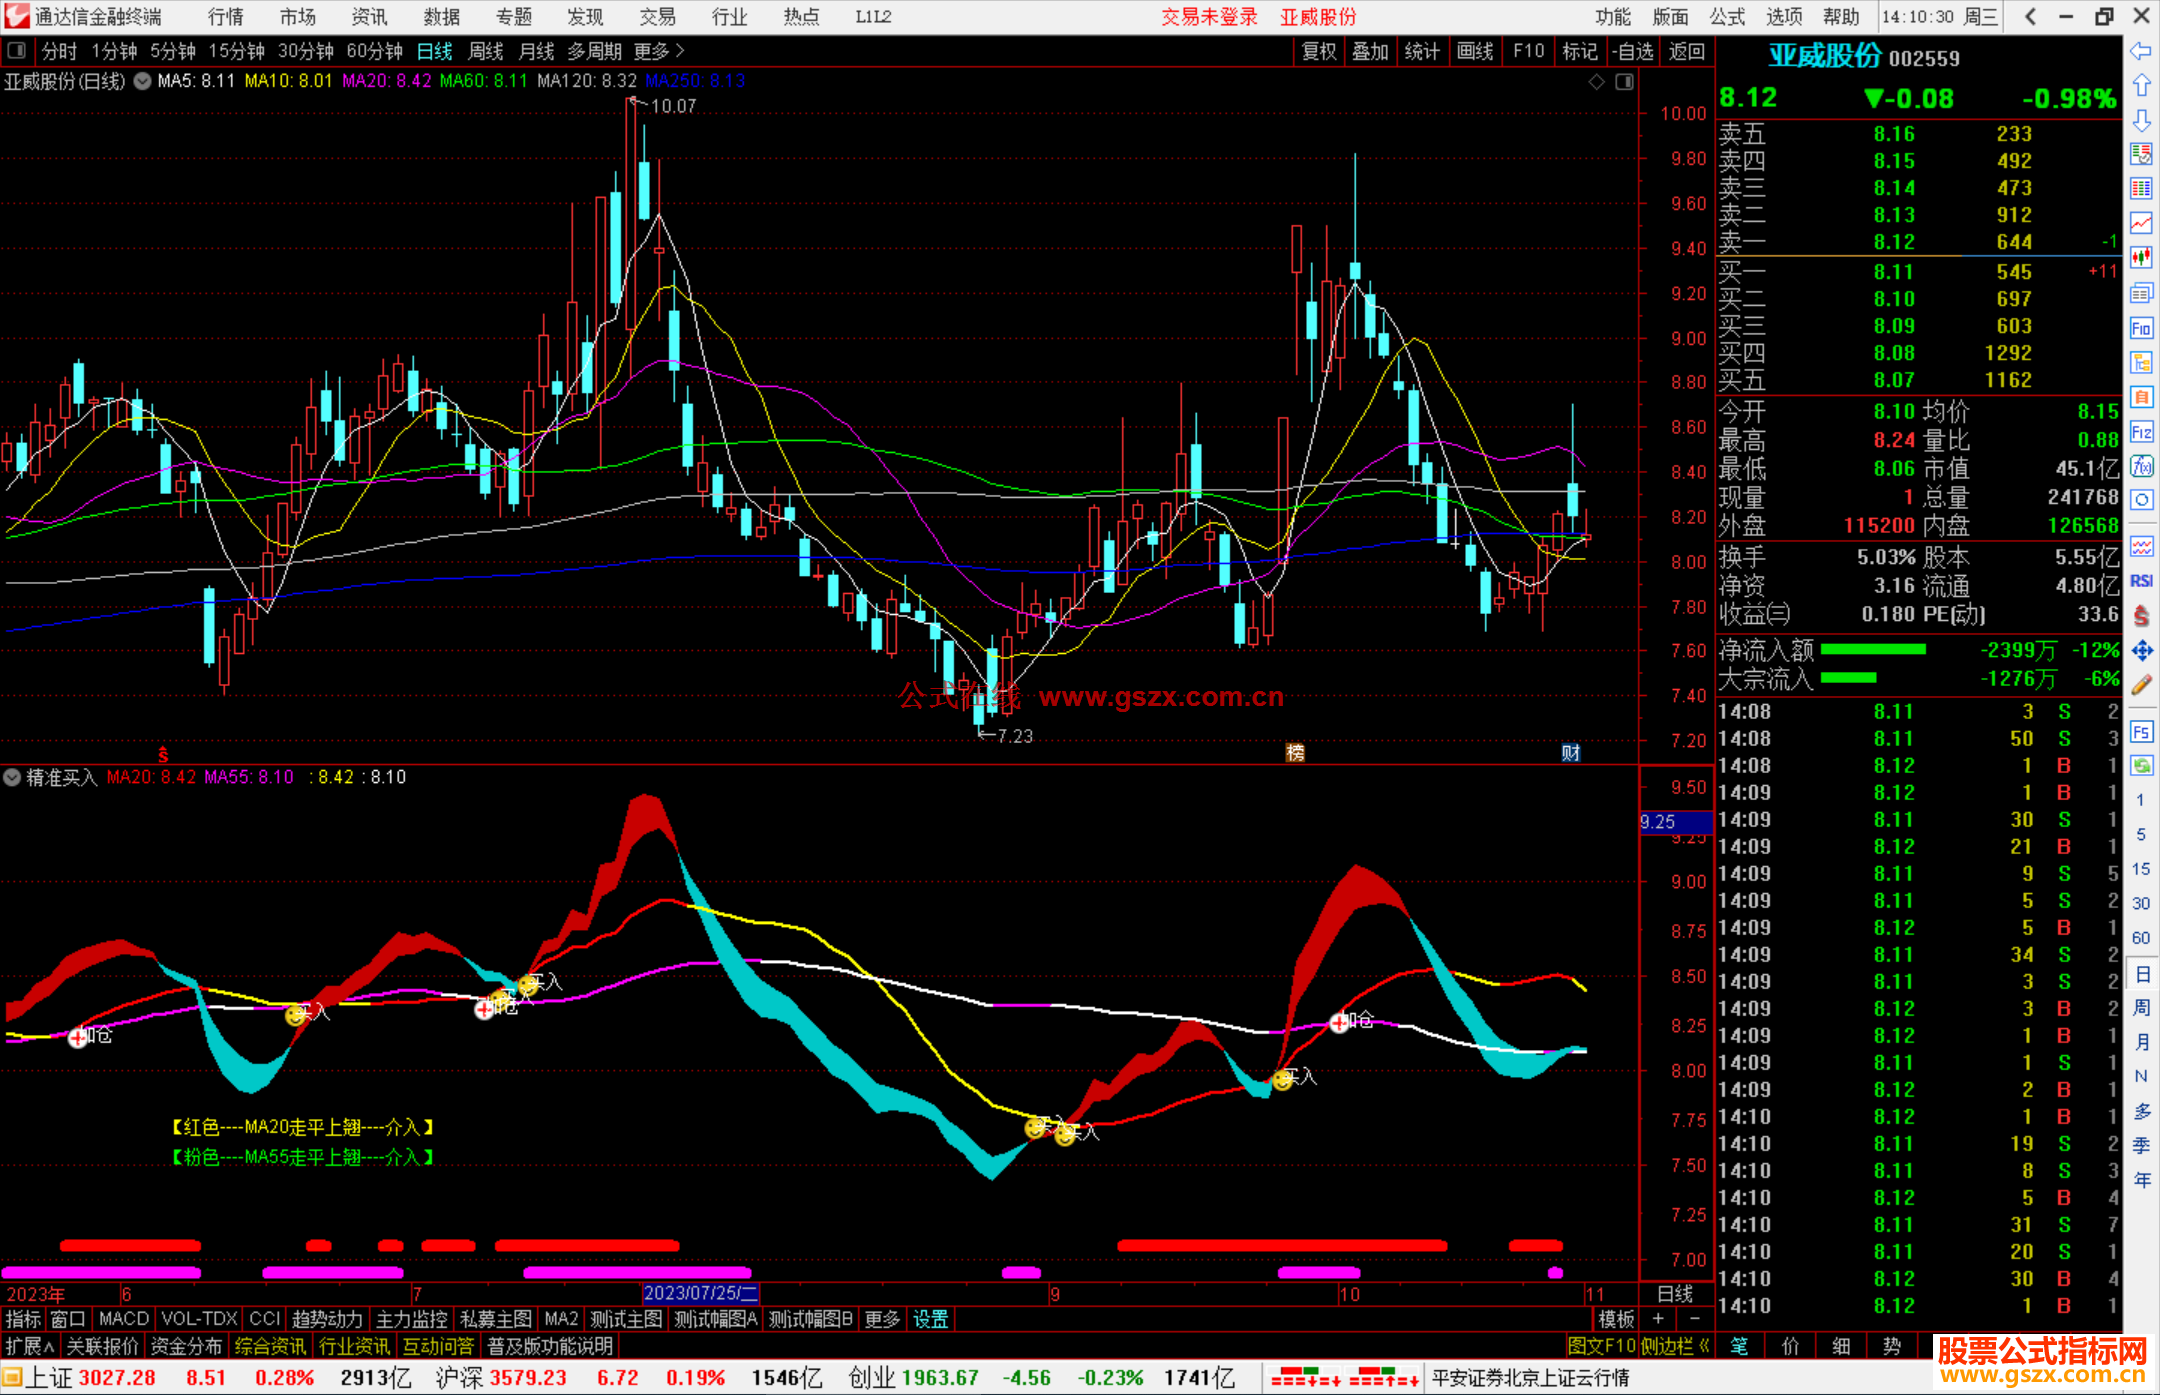Expand the 更多 period options chevron
This screenshot has width=2160, height=1395.
tap(680, 51)
